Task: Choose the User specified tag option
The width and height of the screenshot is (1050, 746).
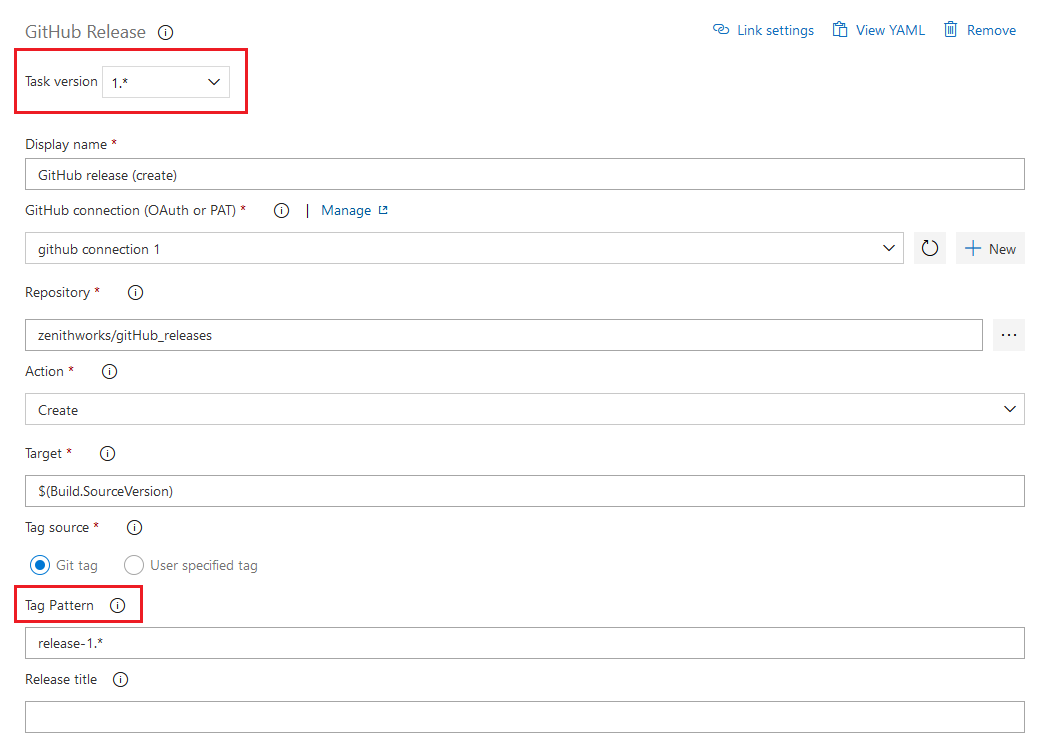Action: (134, 565)
